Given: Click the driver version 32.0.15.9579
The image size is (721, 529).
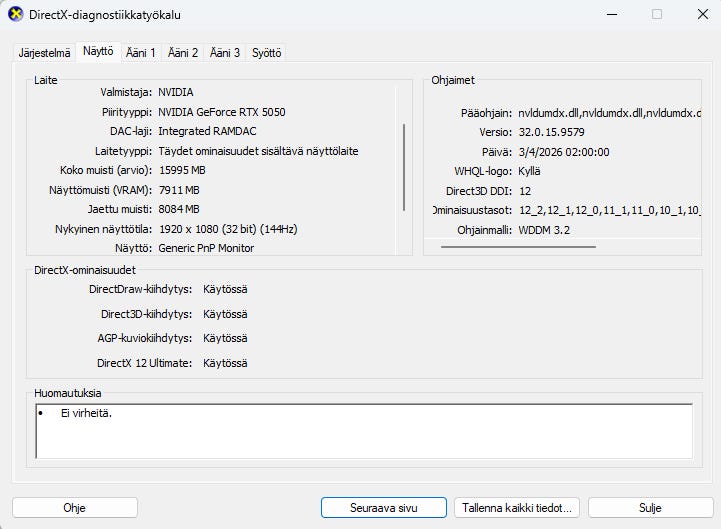Looking at the screenshot, I should click(x=551, y=132).
